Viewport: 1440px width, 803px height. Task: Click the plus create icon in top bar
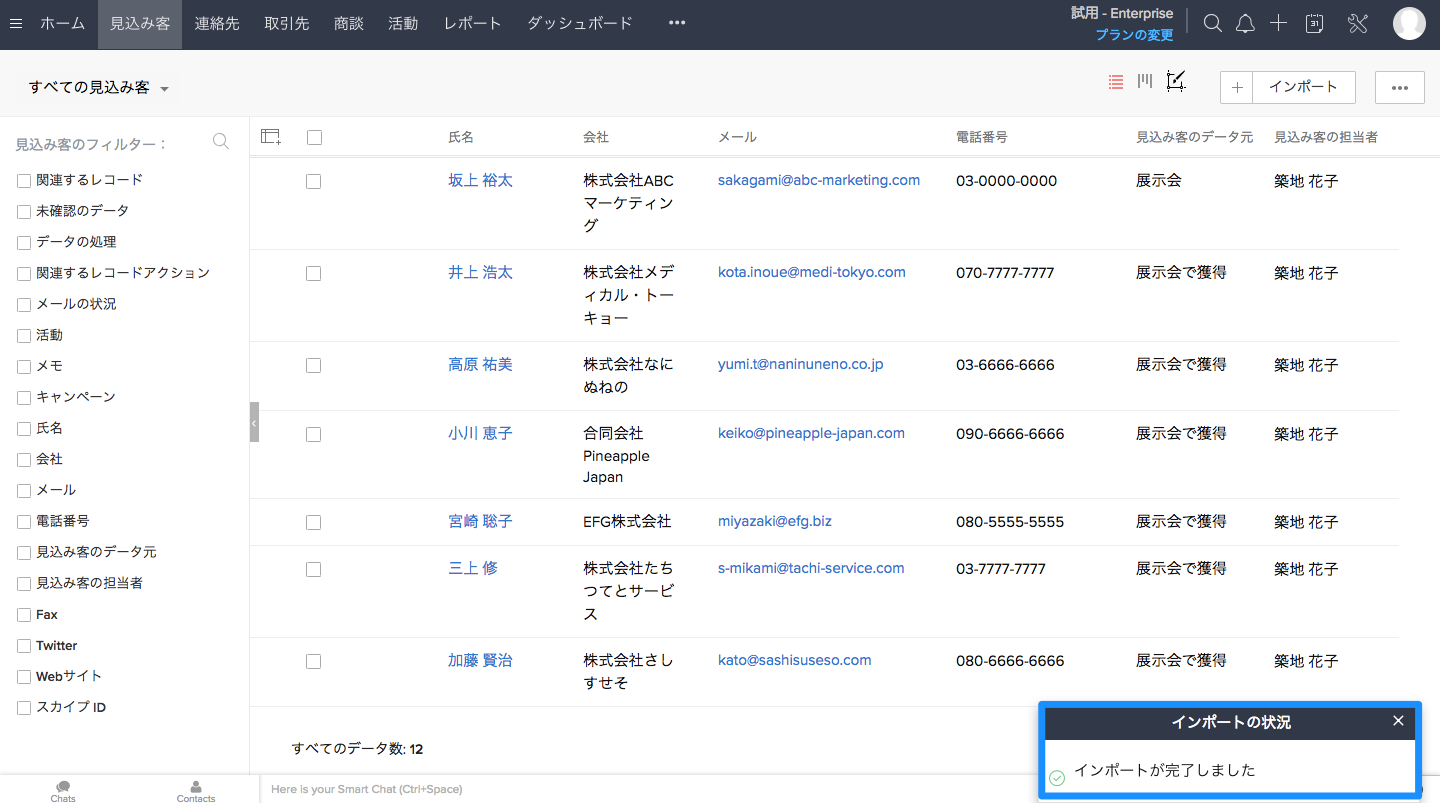coord(1278,24)
